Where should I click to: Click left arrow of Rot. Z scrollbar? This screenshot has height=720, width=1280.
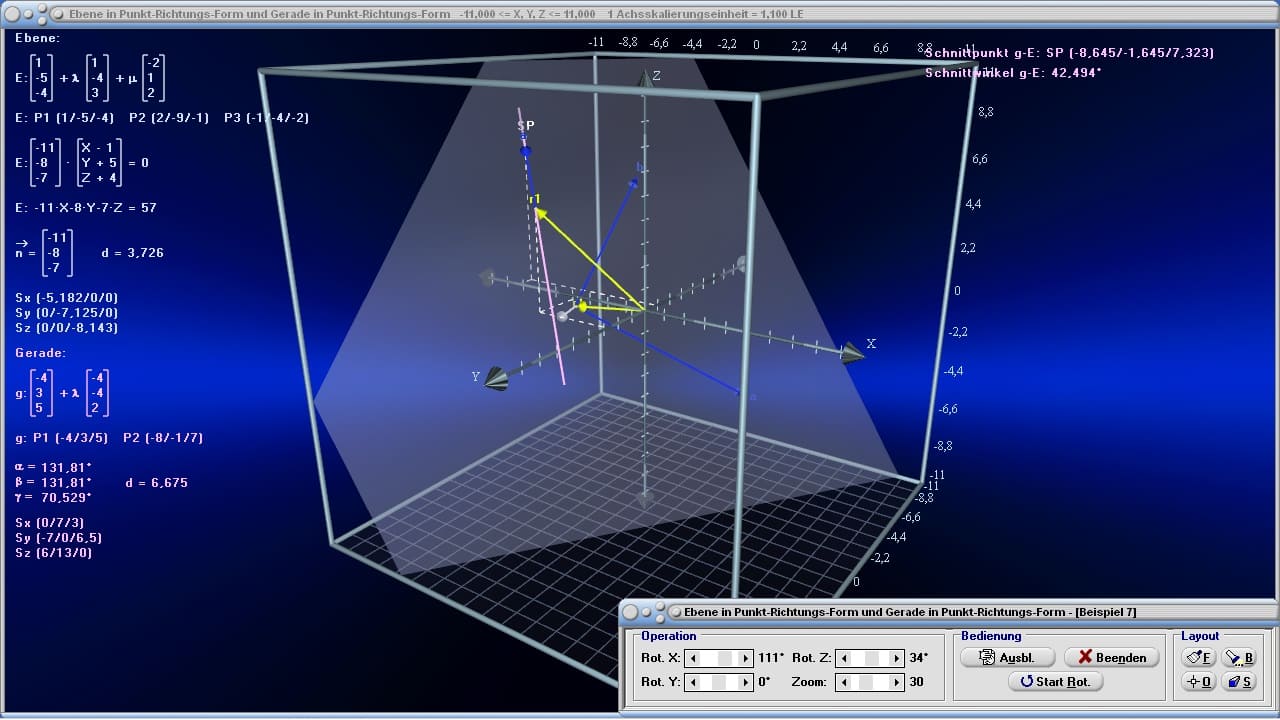point(844,658)
